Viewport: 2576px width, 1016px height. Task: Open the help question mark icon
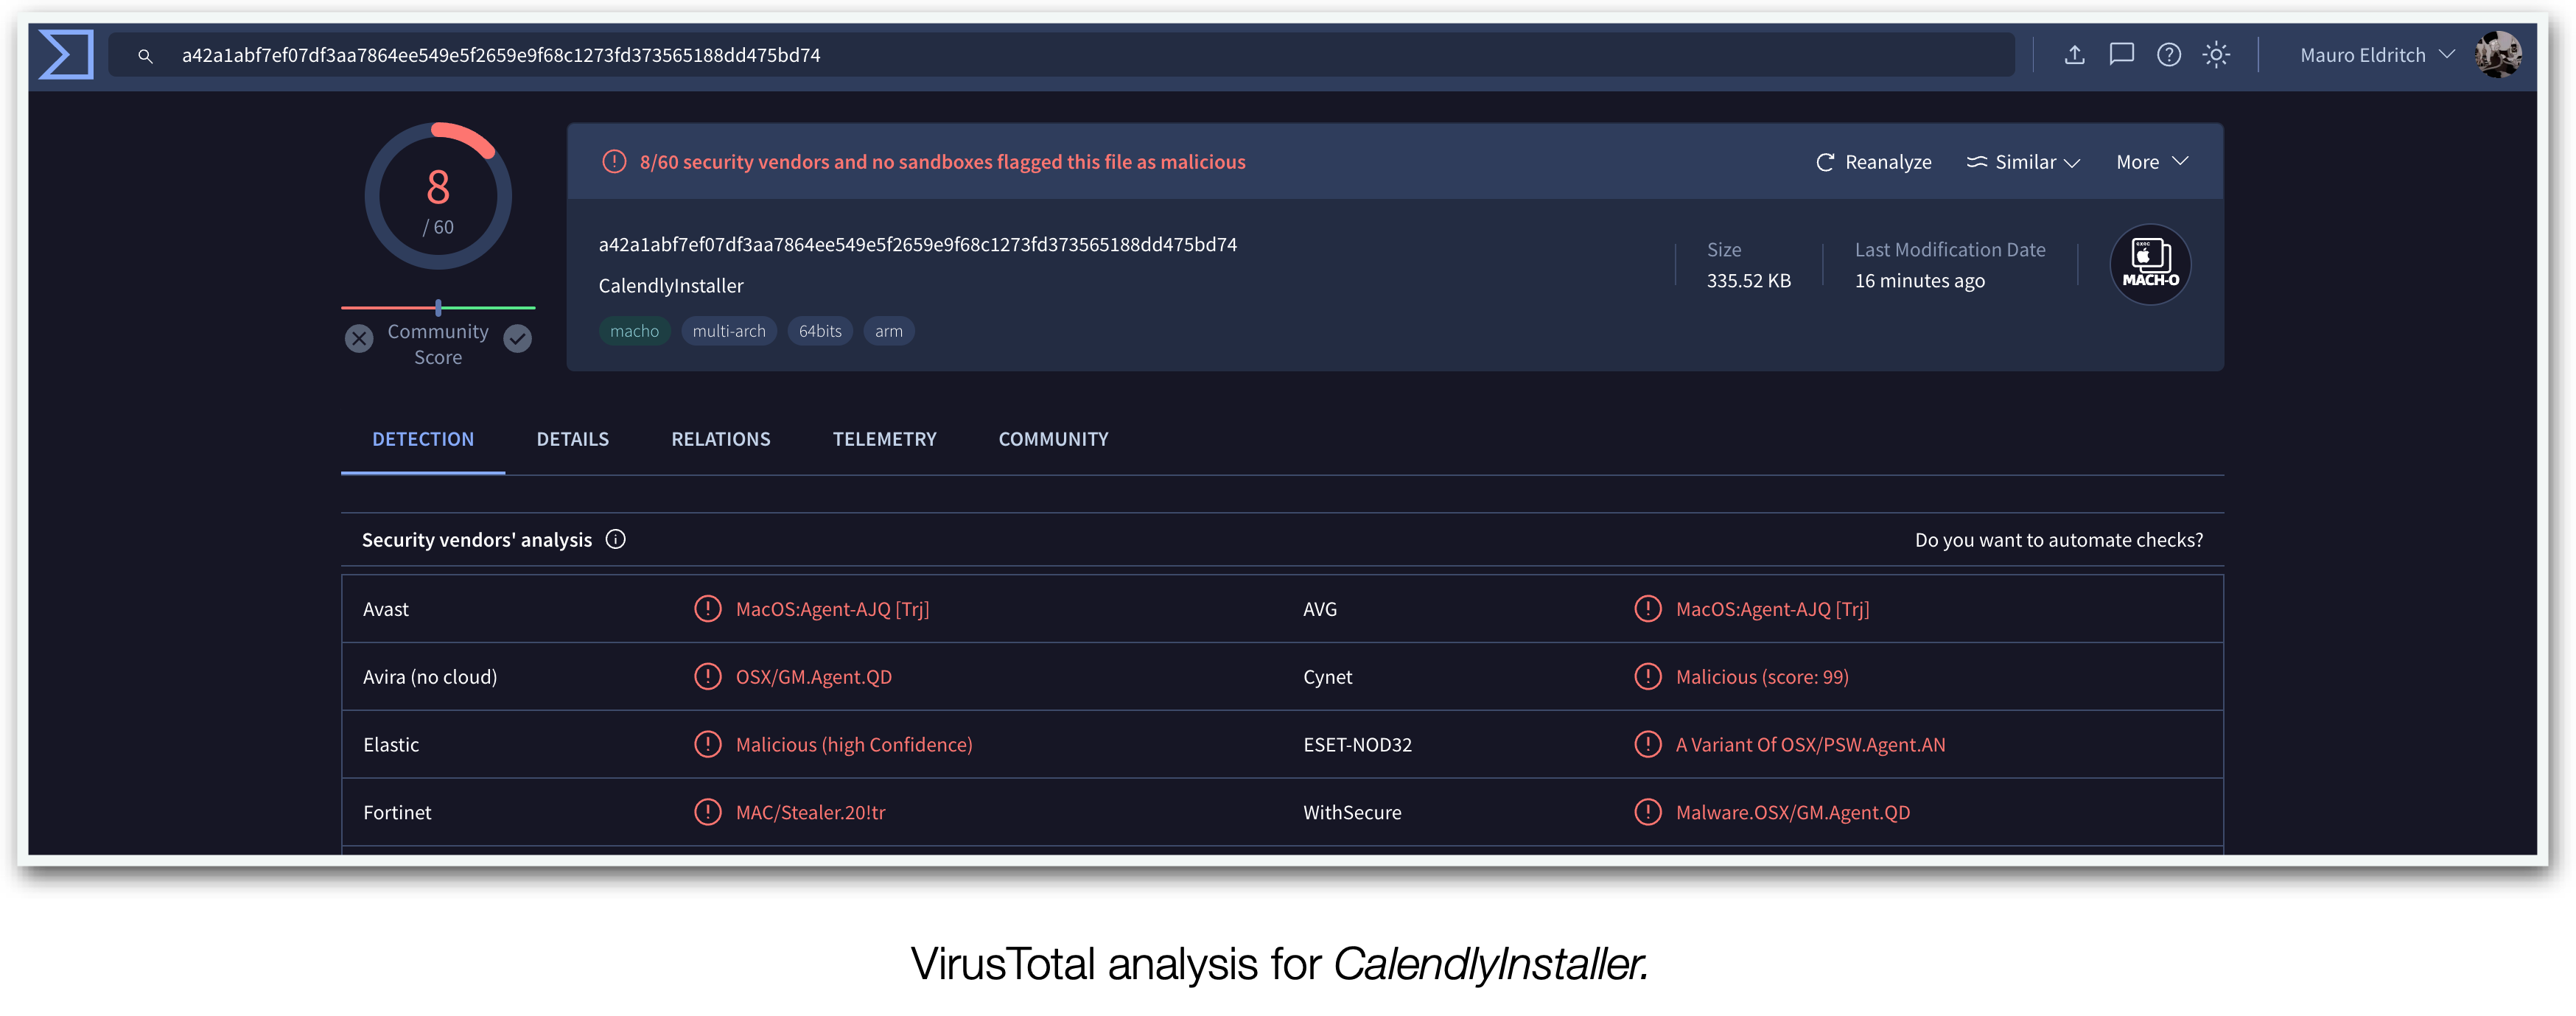pos(2168,55)
